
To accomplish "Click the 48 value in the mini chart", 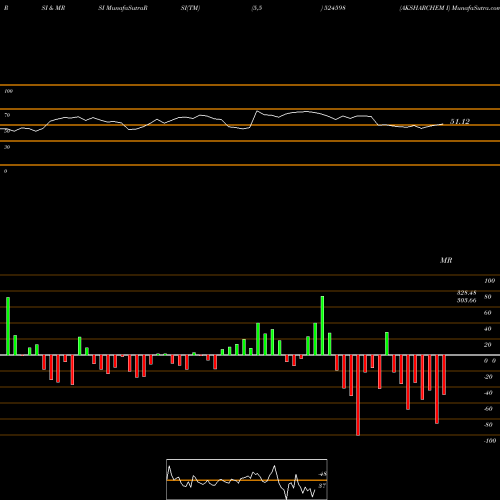I will tap(322, 474).
